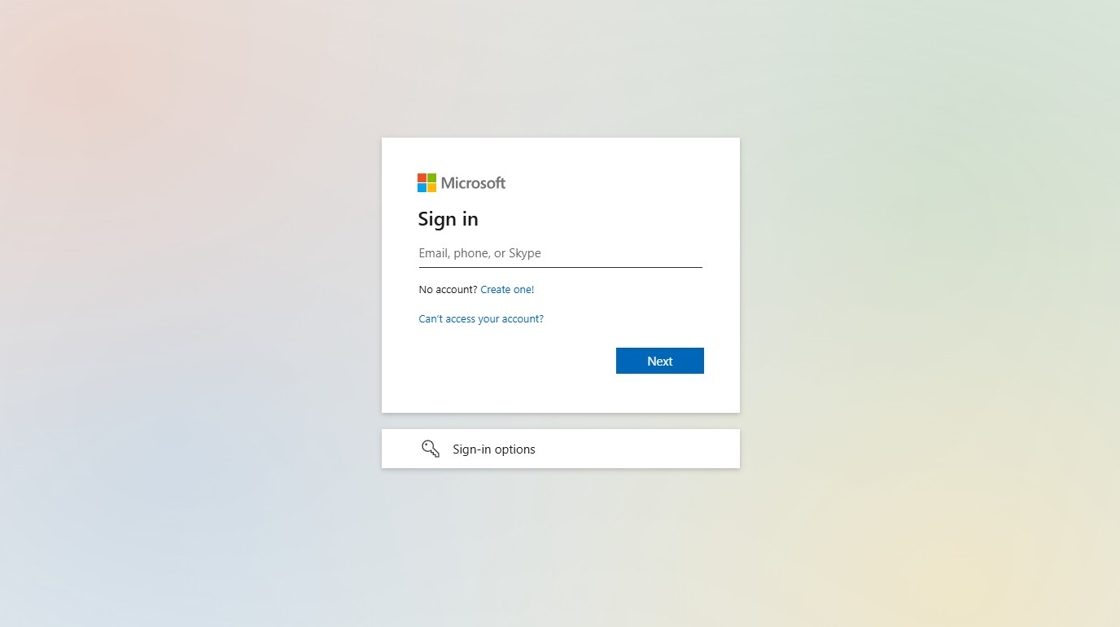Click the Microsoft wordmark text
Image resolution: width=1120 pixels, height=627 pixels.
pyautogui.click(x=473, y=183)
